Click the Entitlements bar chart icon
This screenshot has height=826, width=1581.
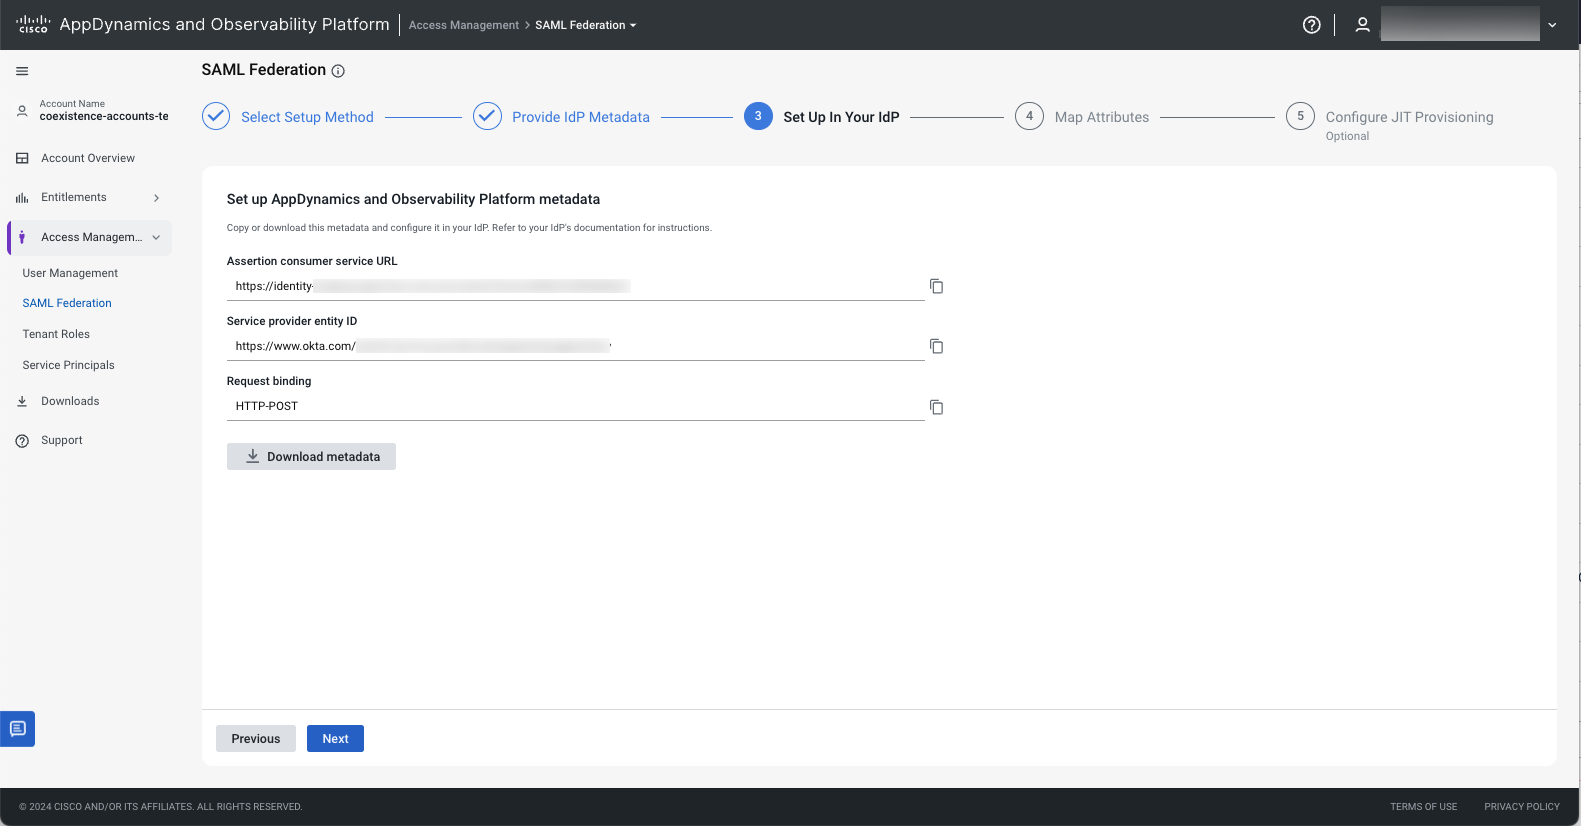coord(22,198)
